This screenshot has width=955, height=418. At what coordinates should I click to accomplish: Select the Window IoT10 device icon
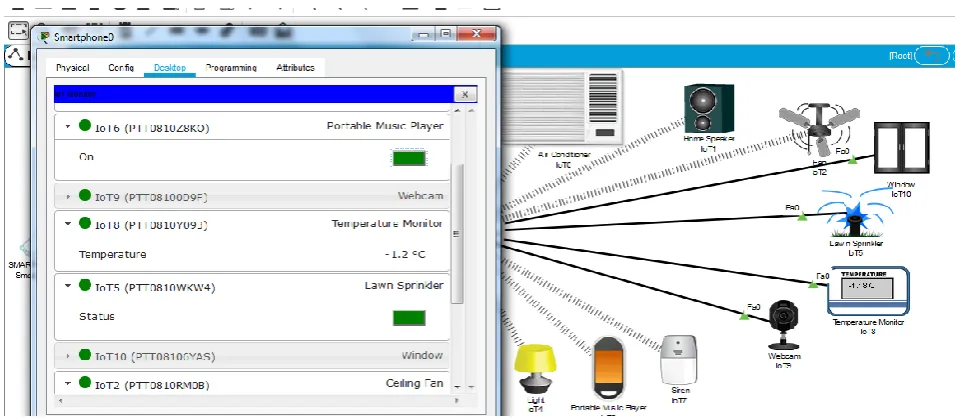[x=901, y=149]
